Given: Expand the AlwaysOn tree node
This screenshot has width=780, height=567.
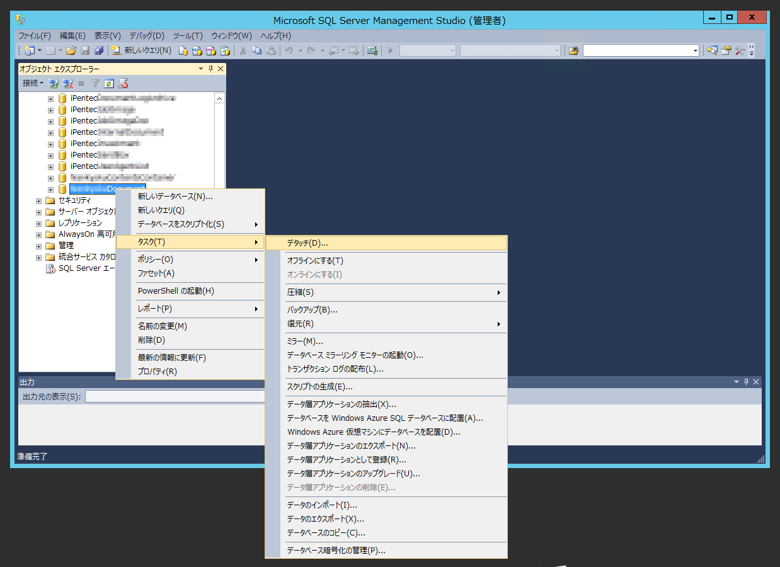Looking at the screenshot, I should (39, 235).
